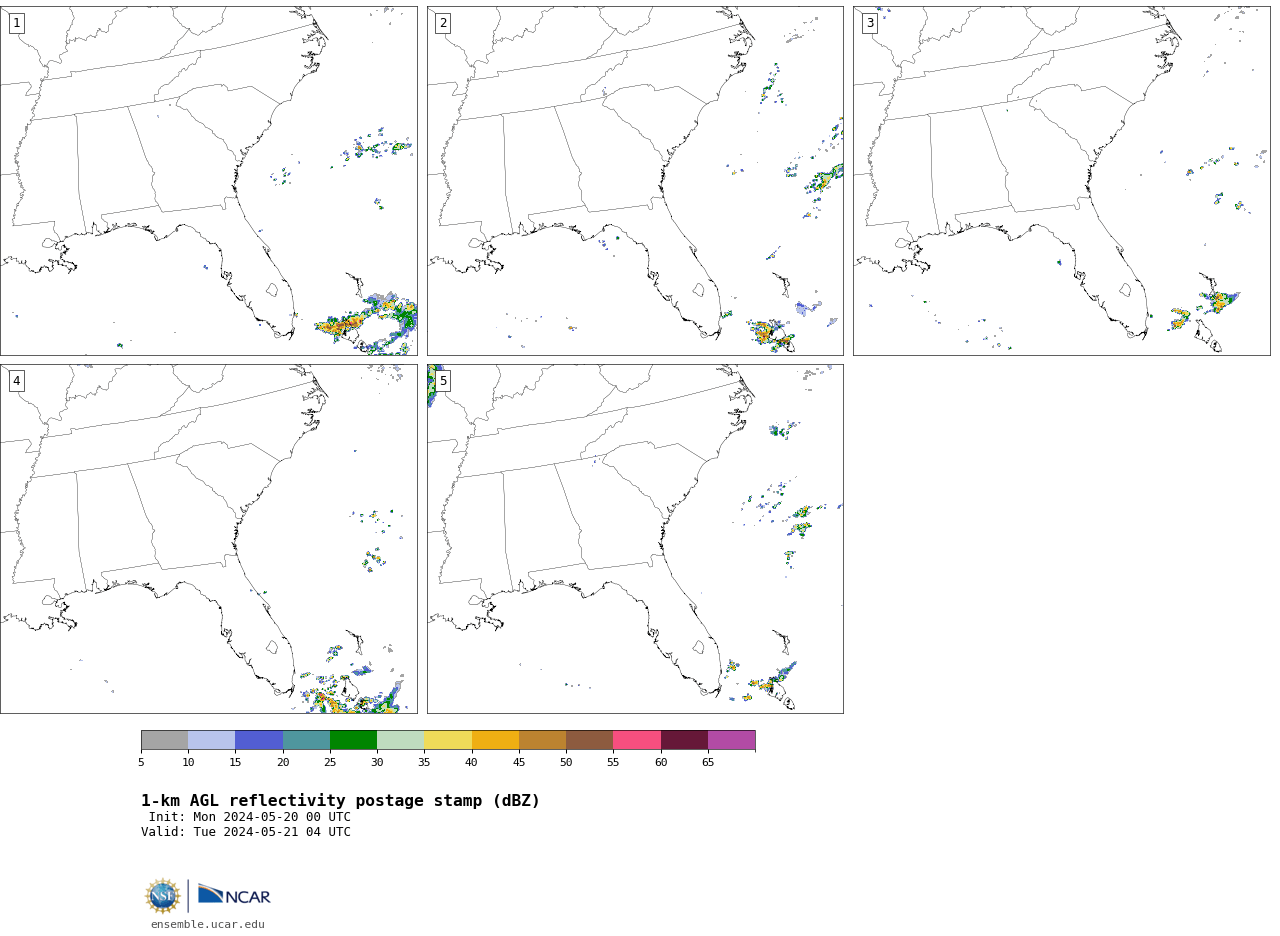Screen dimensions: 1280x936
Task: Click the pale green 30-35 dBZ swatch
Action: pos(401,740)
